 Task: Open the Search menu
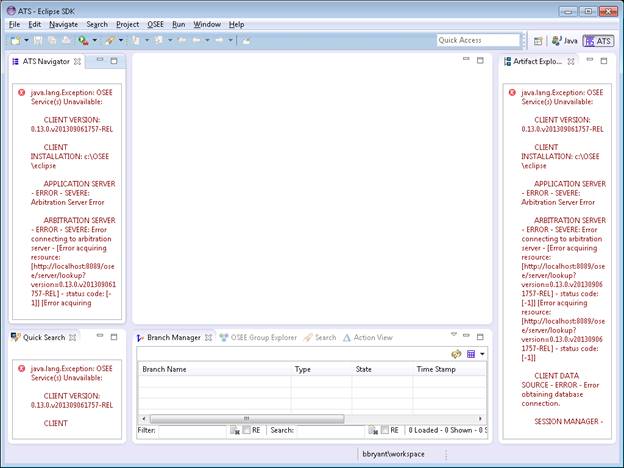click(x=97, y=24)
